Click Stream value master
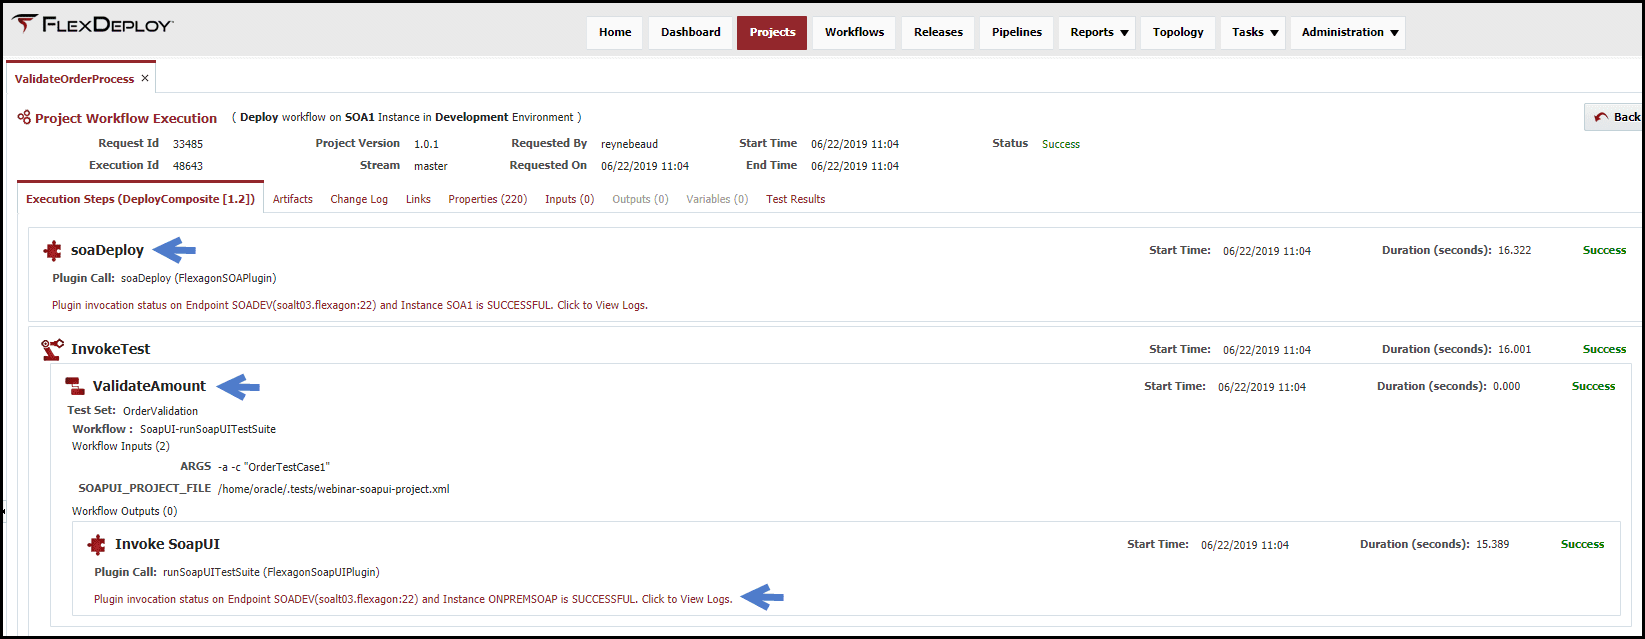This screenshot has height=639, width=1645. pos(431,166)
